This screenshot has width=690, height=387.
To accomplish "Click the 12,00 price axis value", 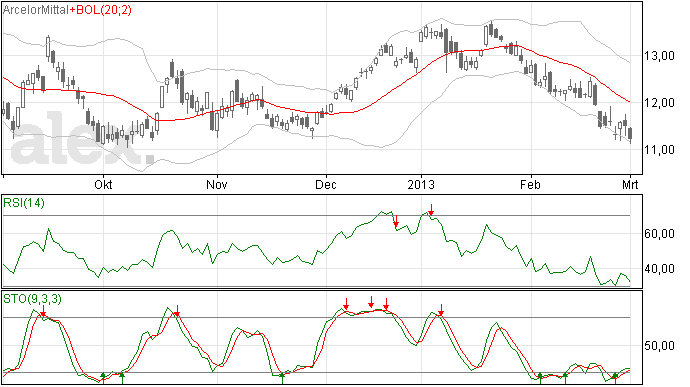I will coord(659,103).
